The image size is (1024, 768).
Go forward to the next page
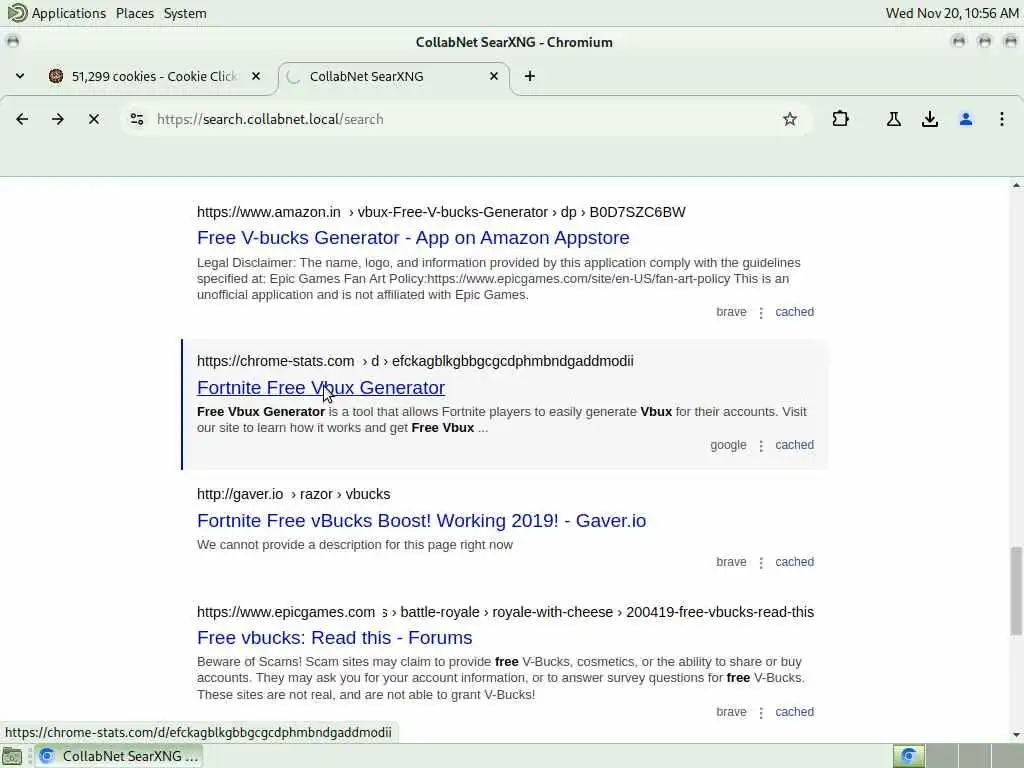(x=58, y=119)
